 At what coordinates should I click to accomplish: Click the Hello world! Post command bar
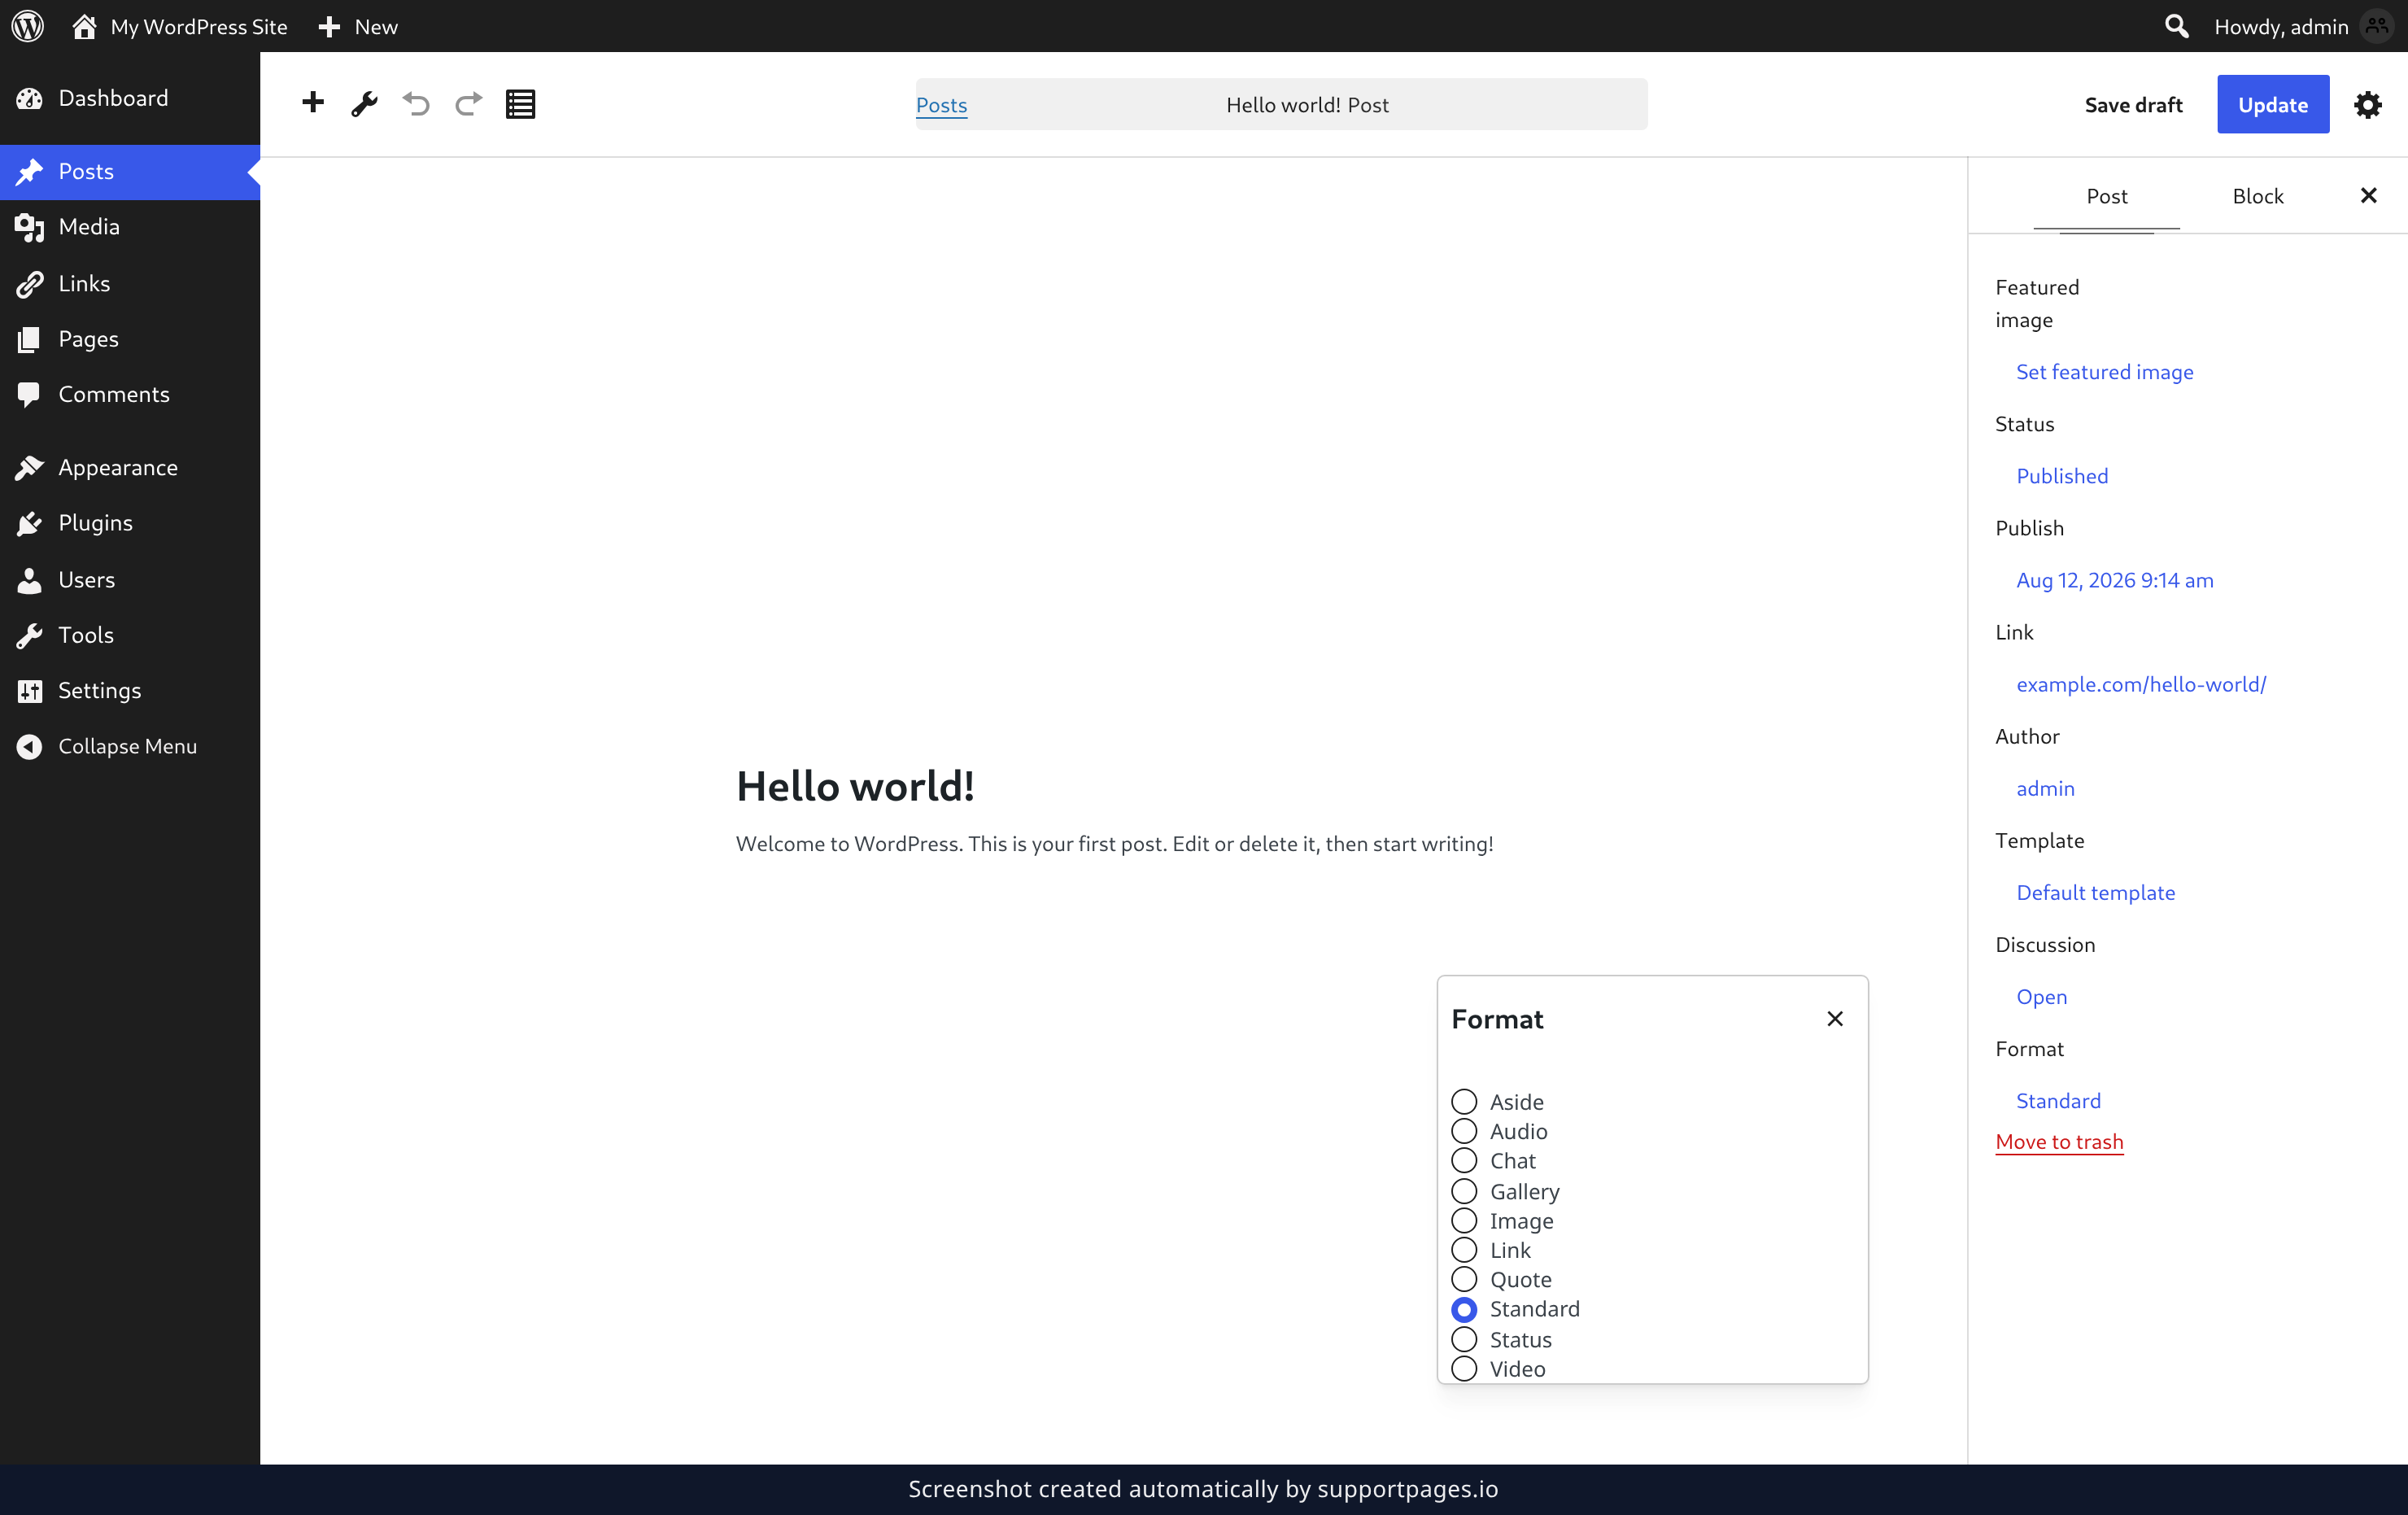tap(1281, 104)
